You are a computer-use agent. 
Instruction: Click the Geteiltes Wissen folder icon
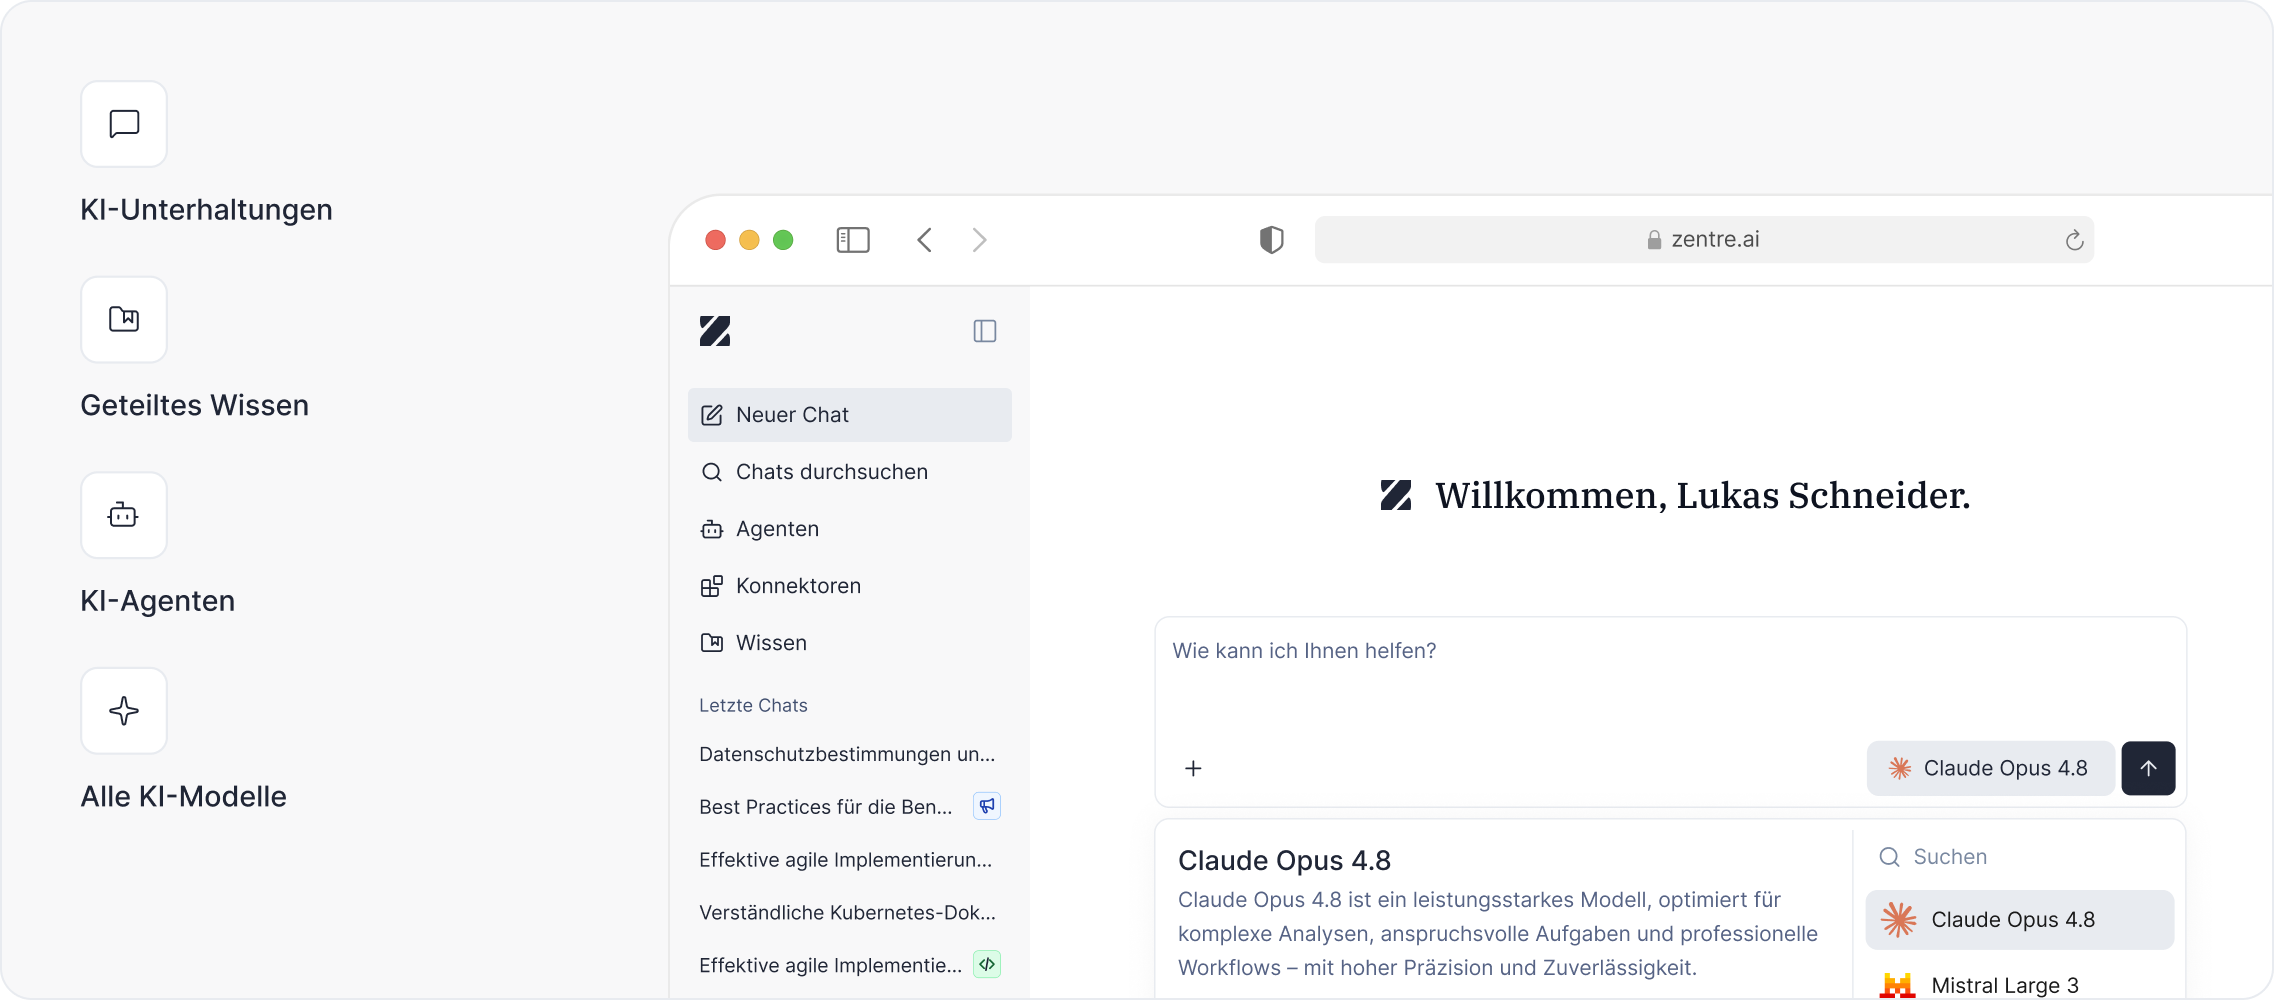[124, 319]
